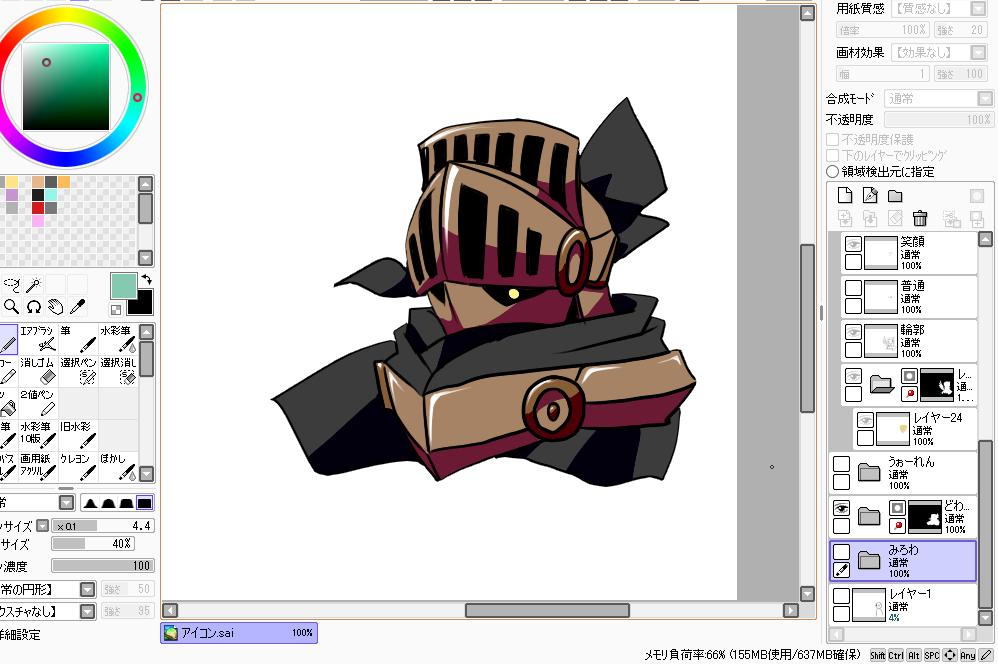Open brush mode dropdown beside edge shapes
Image resolution: width=998 pixels, height=664 pixels.
pyautogui.click(x=67, y=503)
